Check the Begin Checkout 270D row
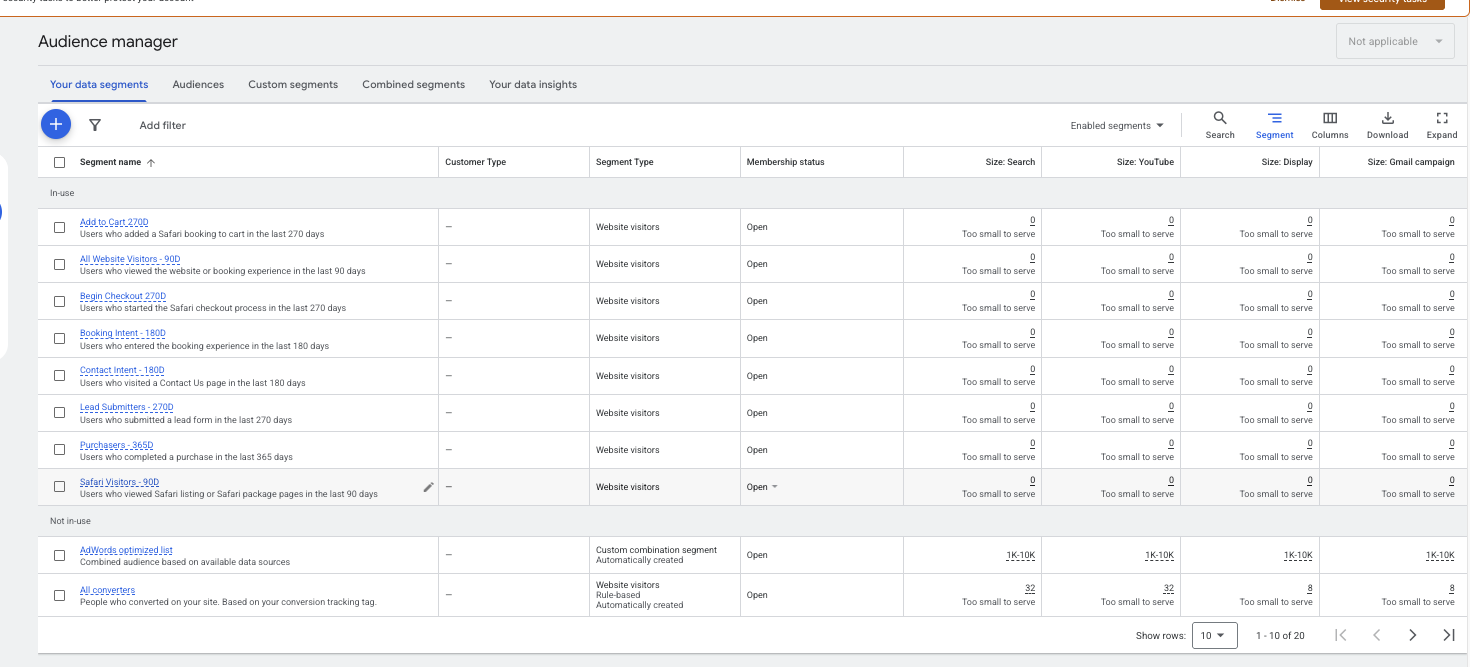 pos(59,301)
